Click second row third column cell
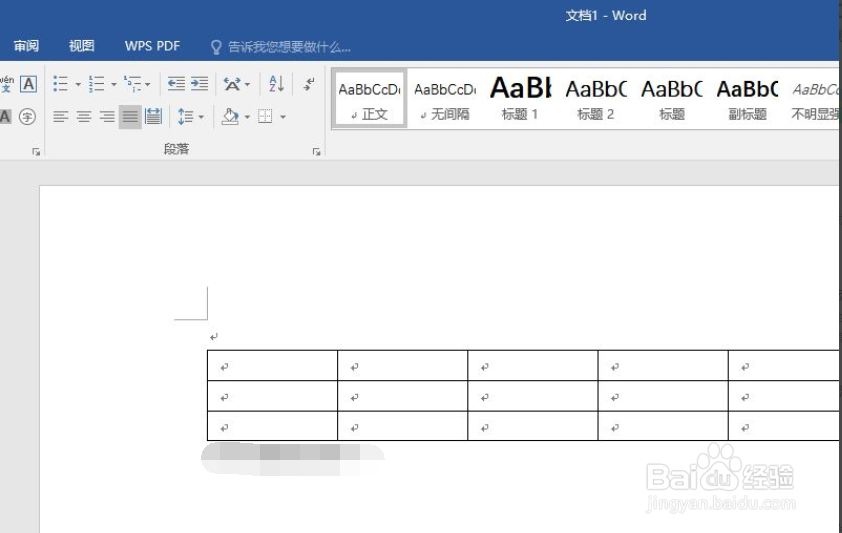 tap(533, 397)
